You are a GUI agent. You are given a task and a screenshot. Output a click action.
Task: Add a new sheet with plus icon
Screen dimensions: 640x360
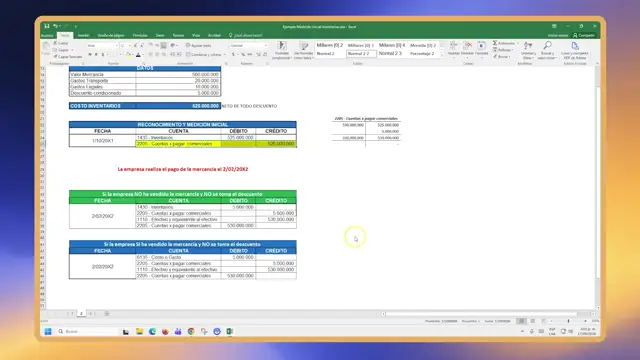[x=107, y=313]
